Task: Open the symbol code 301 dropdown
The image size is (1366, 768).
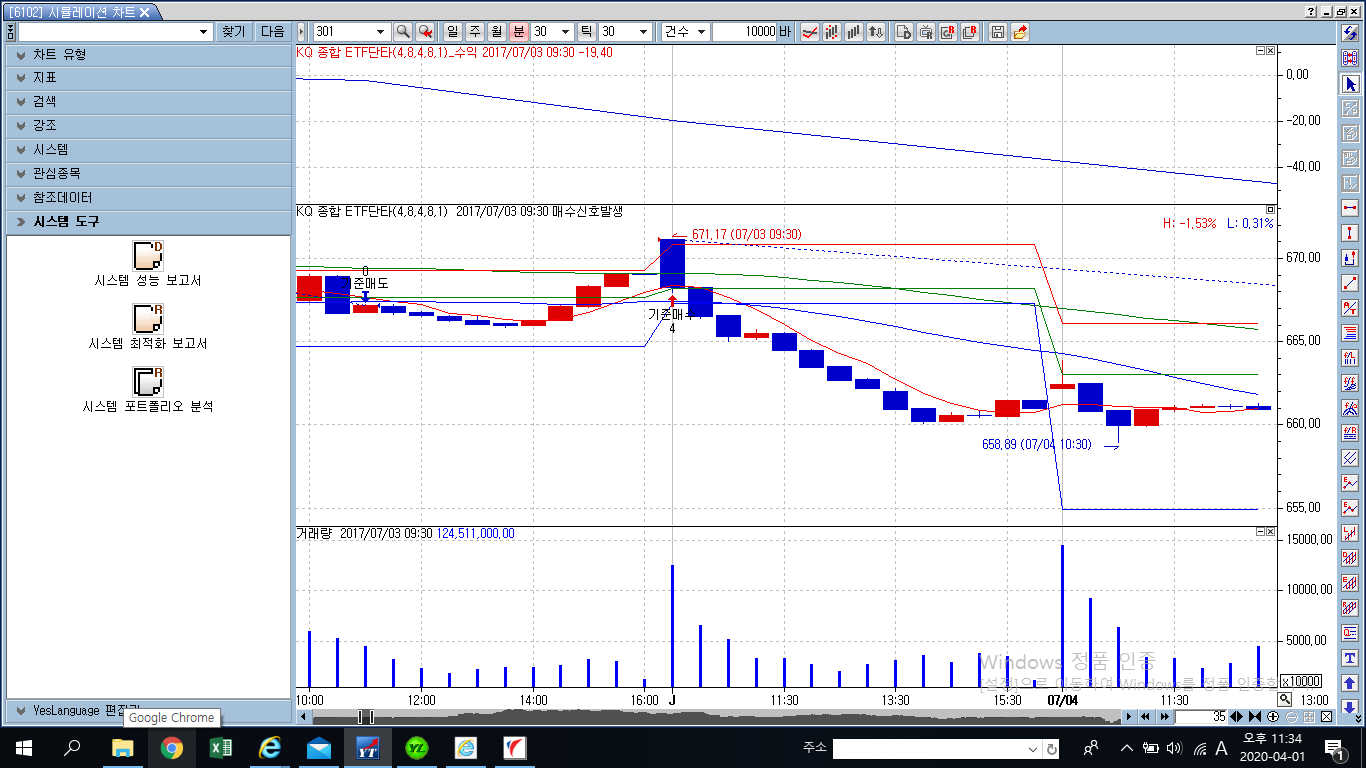Action: (380, 32)
